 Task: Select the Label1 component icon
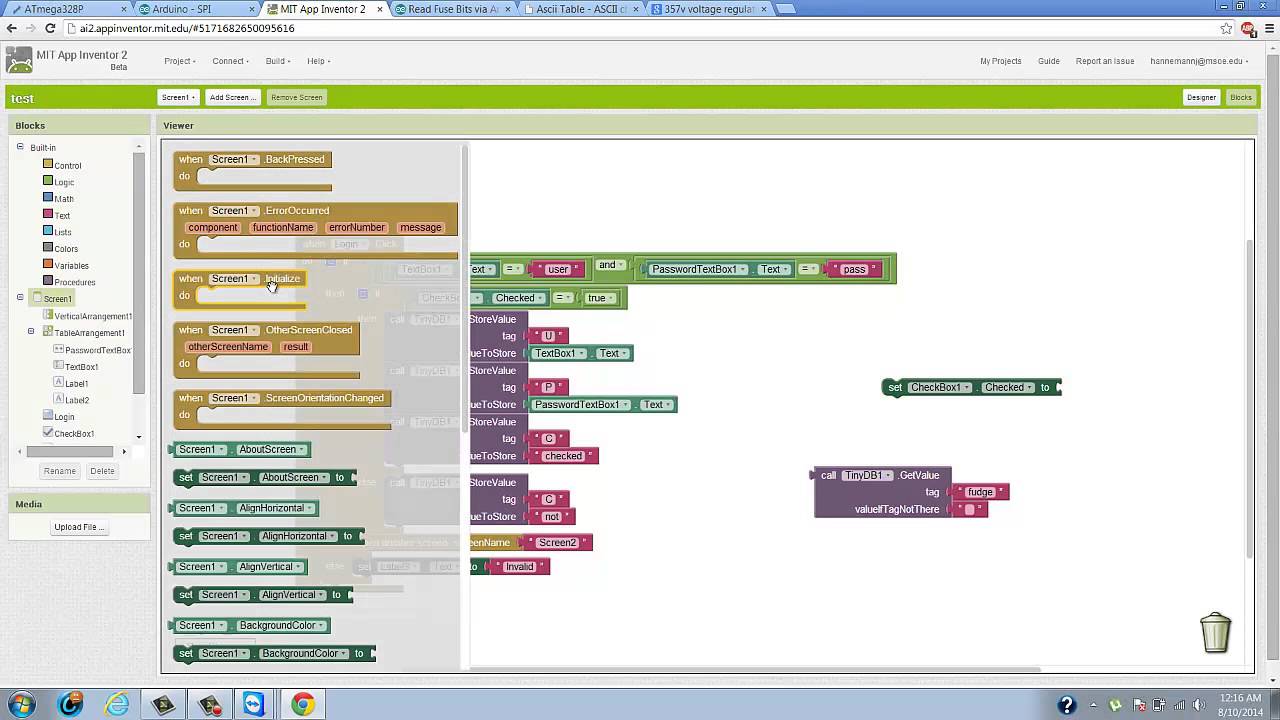(58, 383)
